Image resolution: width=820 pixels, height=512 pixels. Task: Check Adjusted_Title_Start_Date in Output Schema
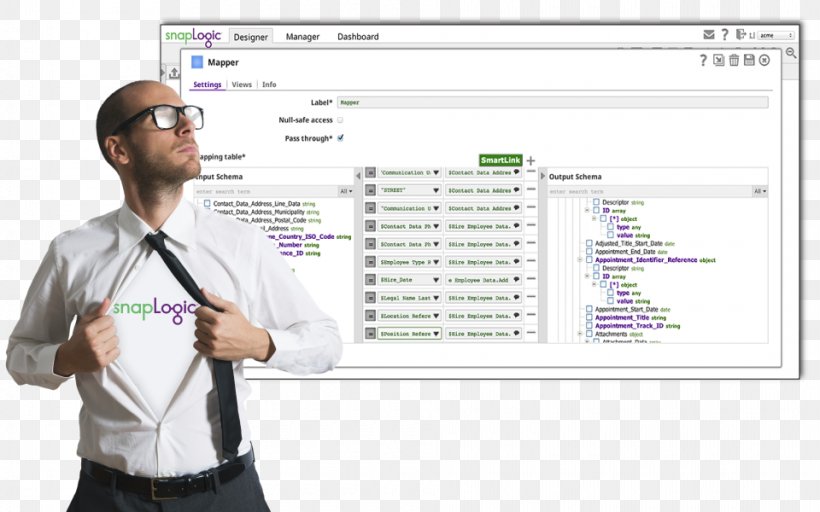[x=589, y=243]
